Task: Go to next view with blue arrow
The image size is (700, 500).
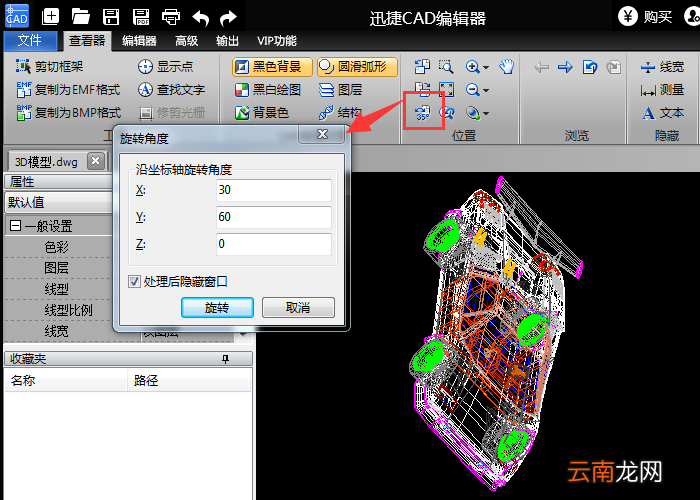Action: [565, 67]
